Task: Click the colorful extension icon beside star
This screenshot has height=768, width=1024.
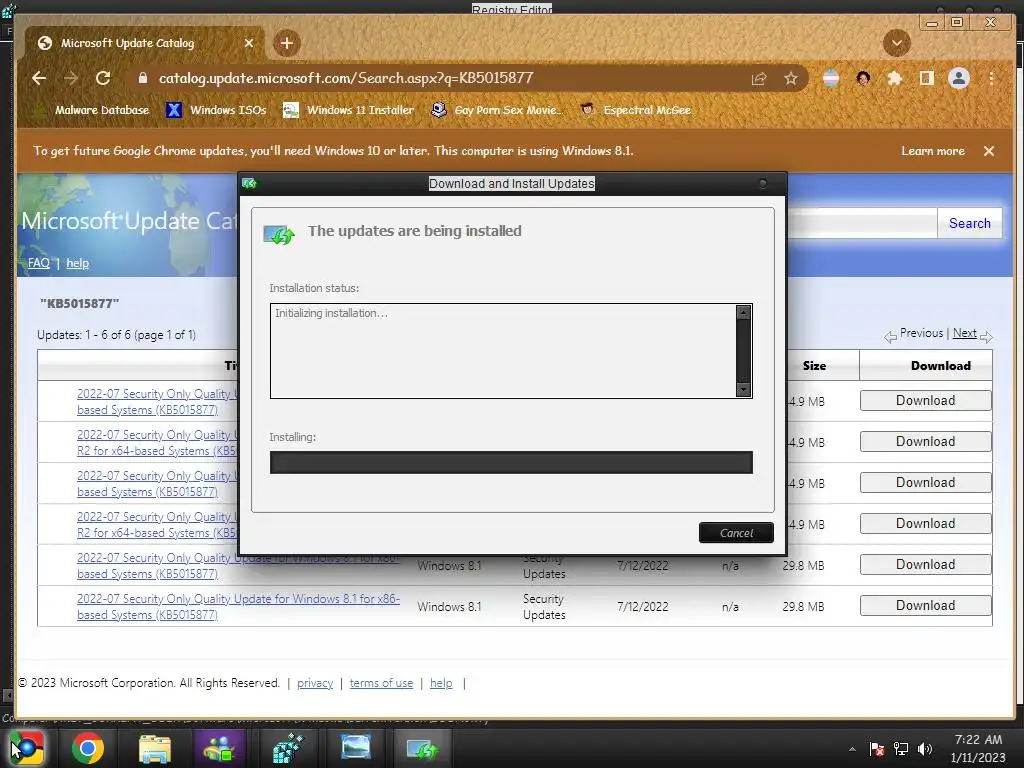Action: click(x=831, y=79)
